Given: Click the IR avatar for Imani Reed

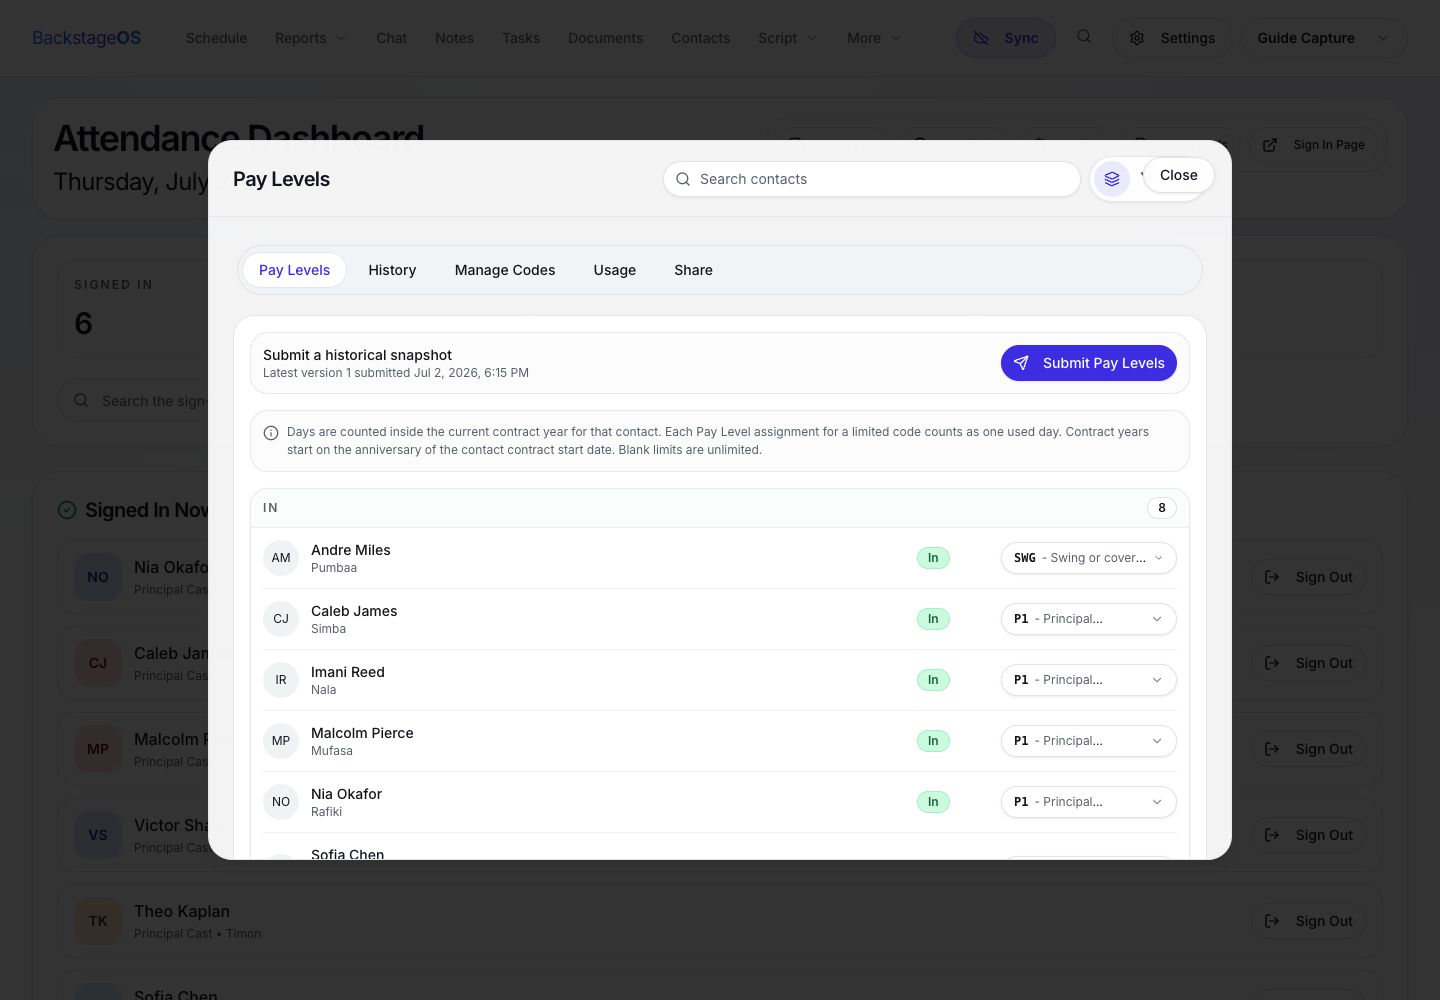Looking at the screenshot, I should point(281,680).
